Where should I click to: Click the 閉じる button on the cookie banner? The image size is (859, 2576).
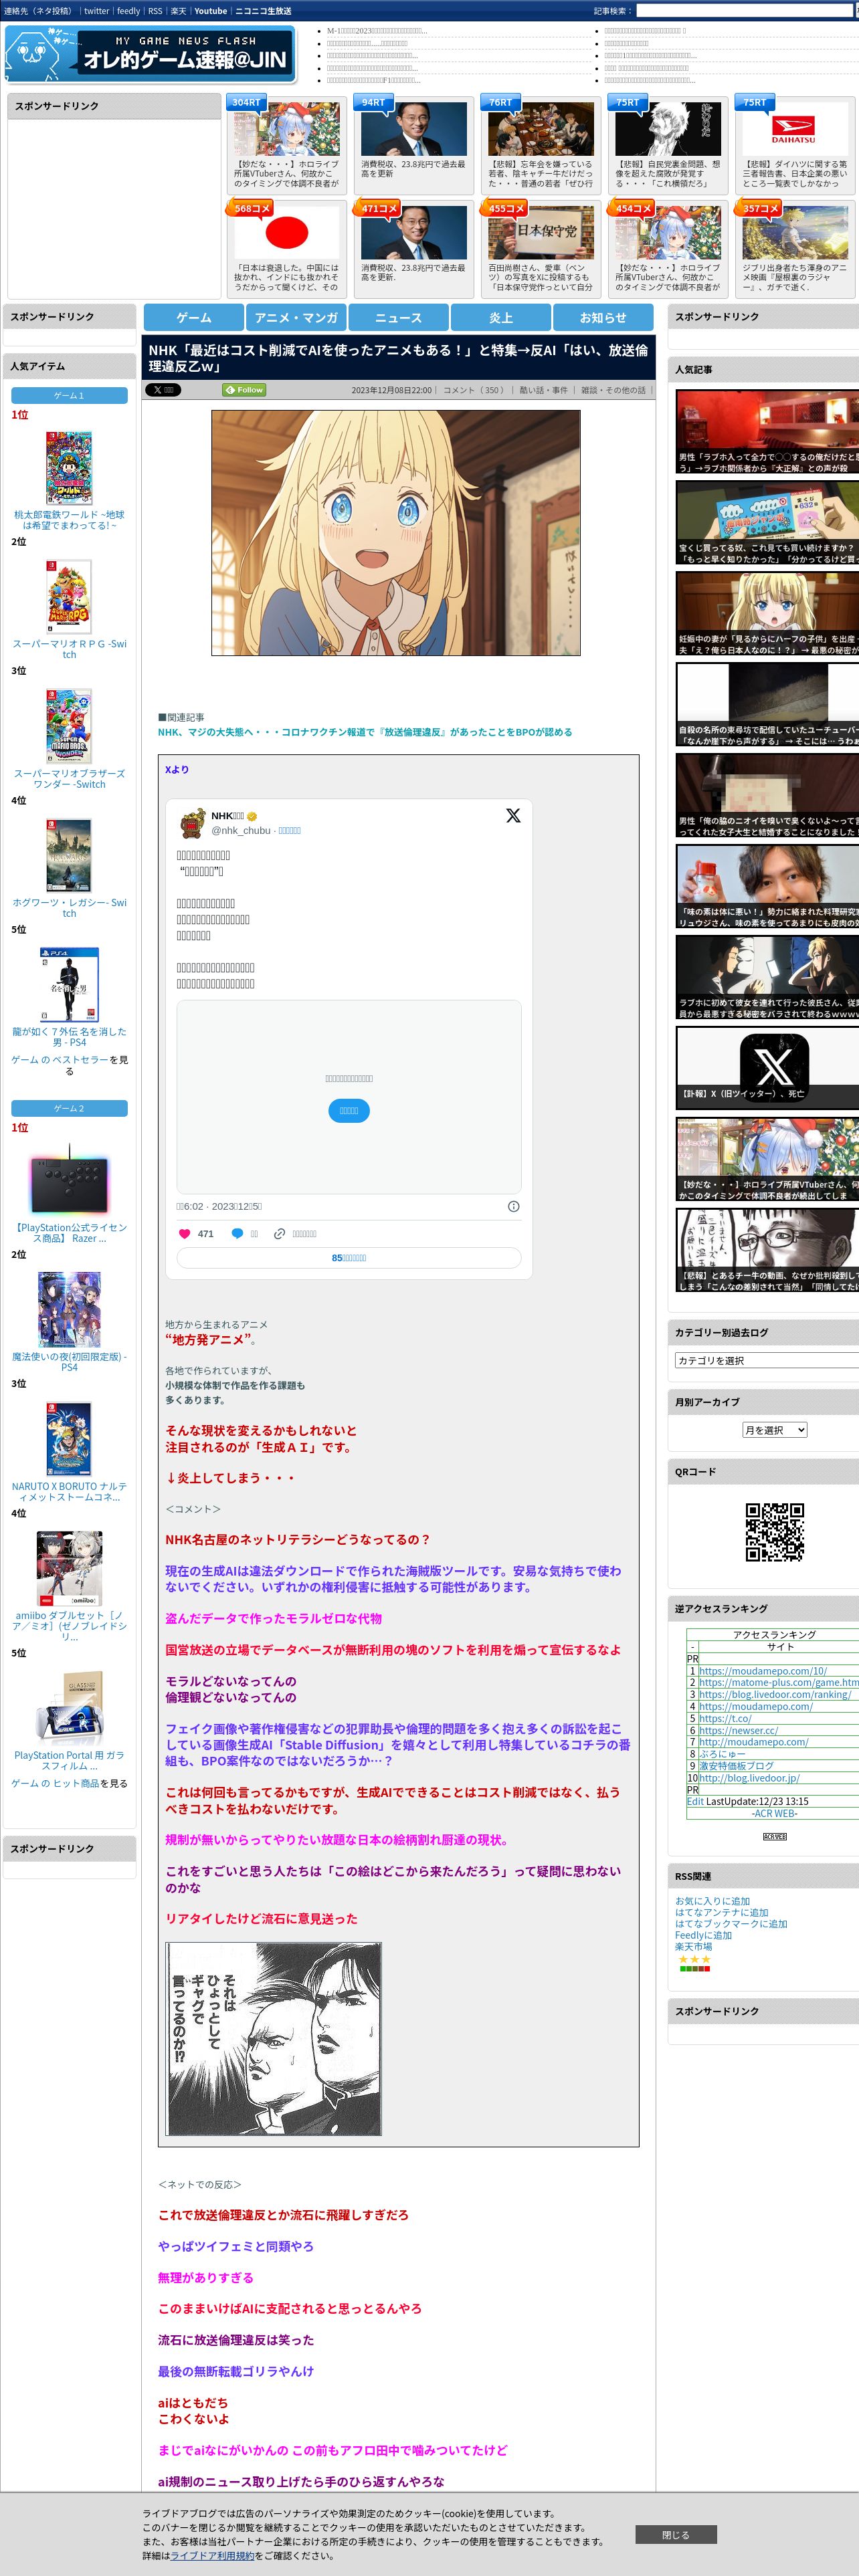(x=675, y=2534)
